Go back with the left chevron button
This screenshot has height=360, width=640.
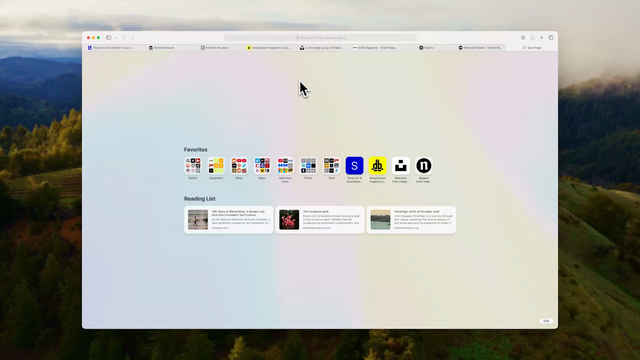[124, 38]
